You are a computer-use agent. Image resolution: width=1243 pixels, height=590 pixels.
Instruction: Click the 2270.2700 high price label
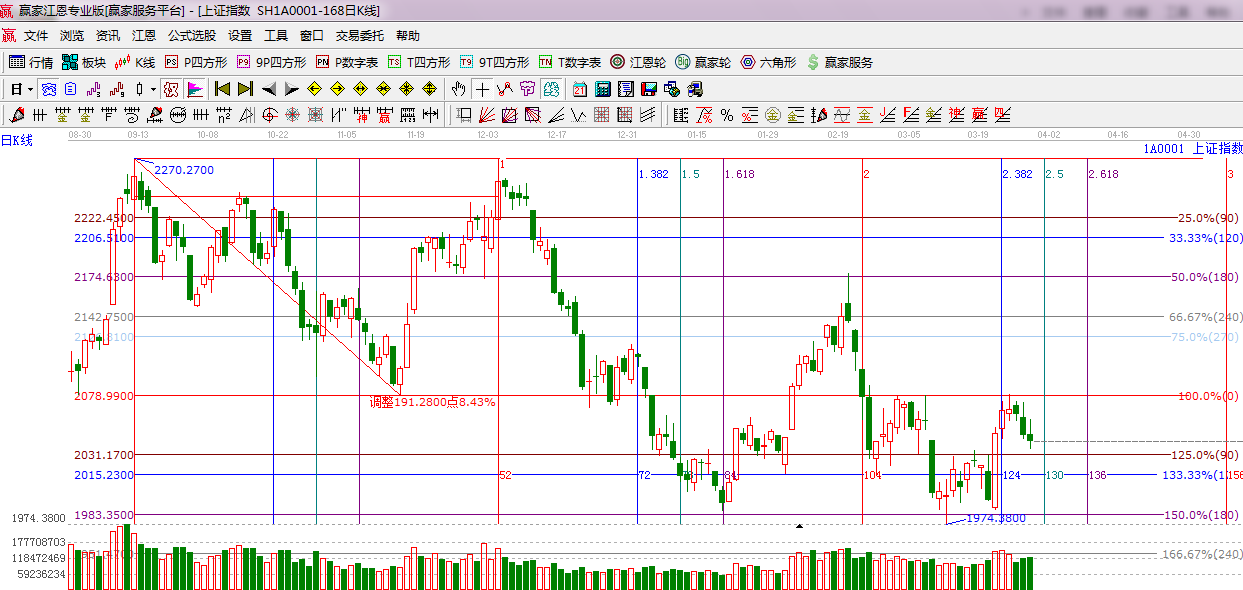pos(183,170)
